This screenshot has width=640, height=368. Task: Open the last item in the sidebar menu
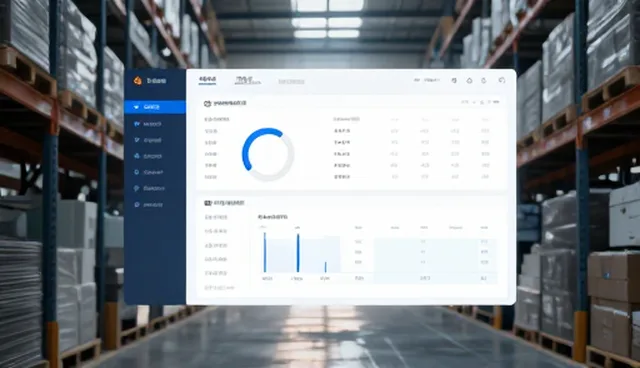[x=149, y=204]
